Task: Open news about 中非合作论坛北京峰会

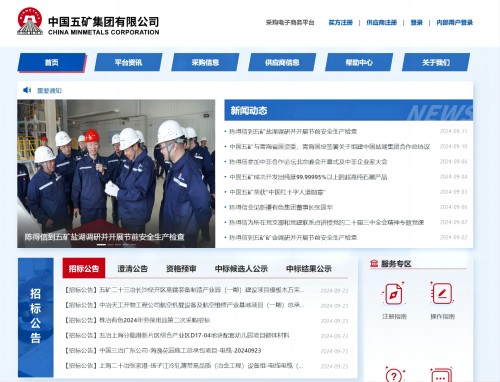Action: point(308,162)
